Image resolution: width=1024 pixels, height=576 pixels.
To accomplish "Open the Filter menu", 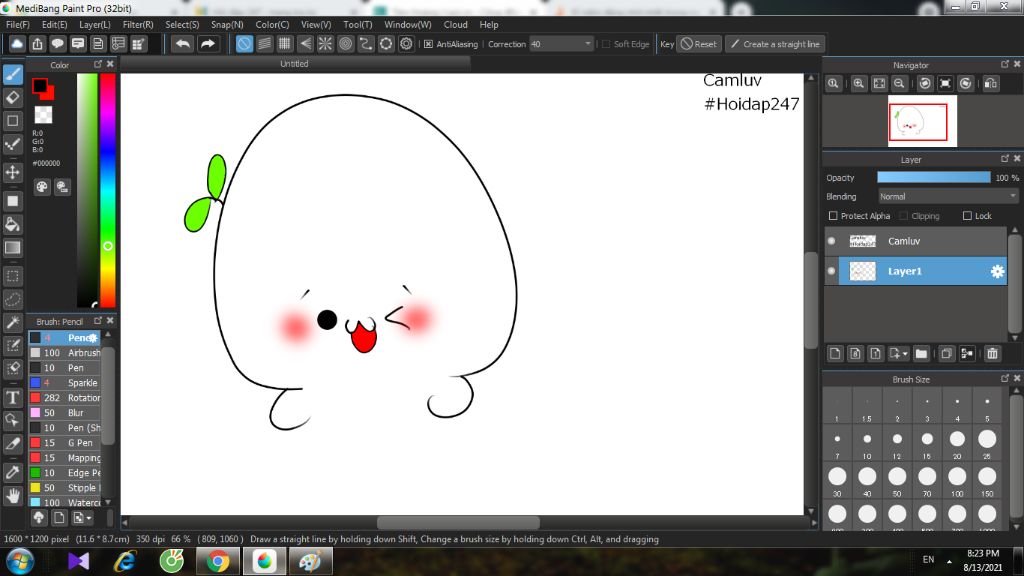I will point(138,24).
